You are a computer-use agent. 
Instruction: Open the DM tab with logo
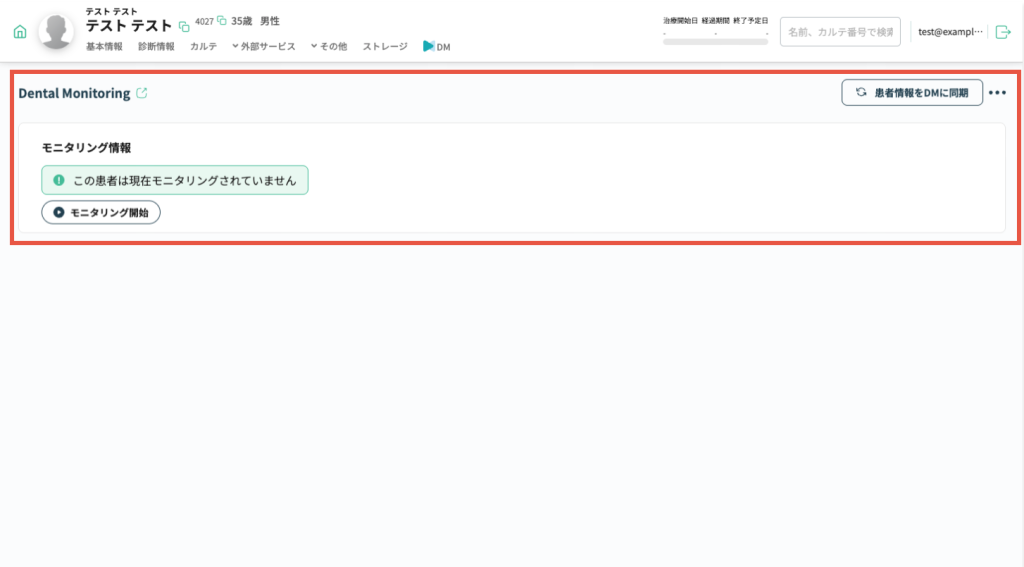437,47
